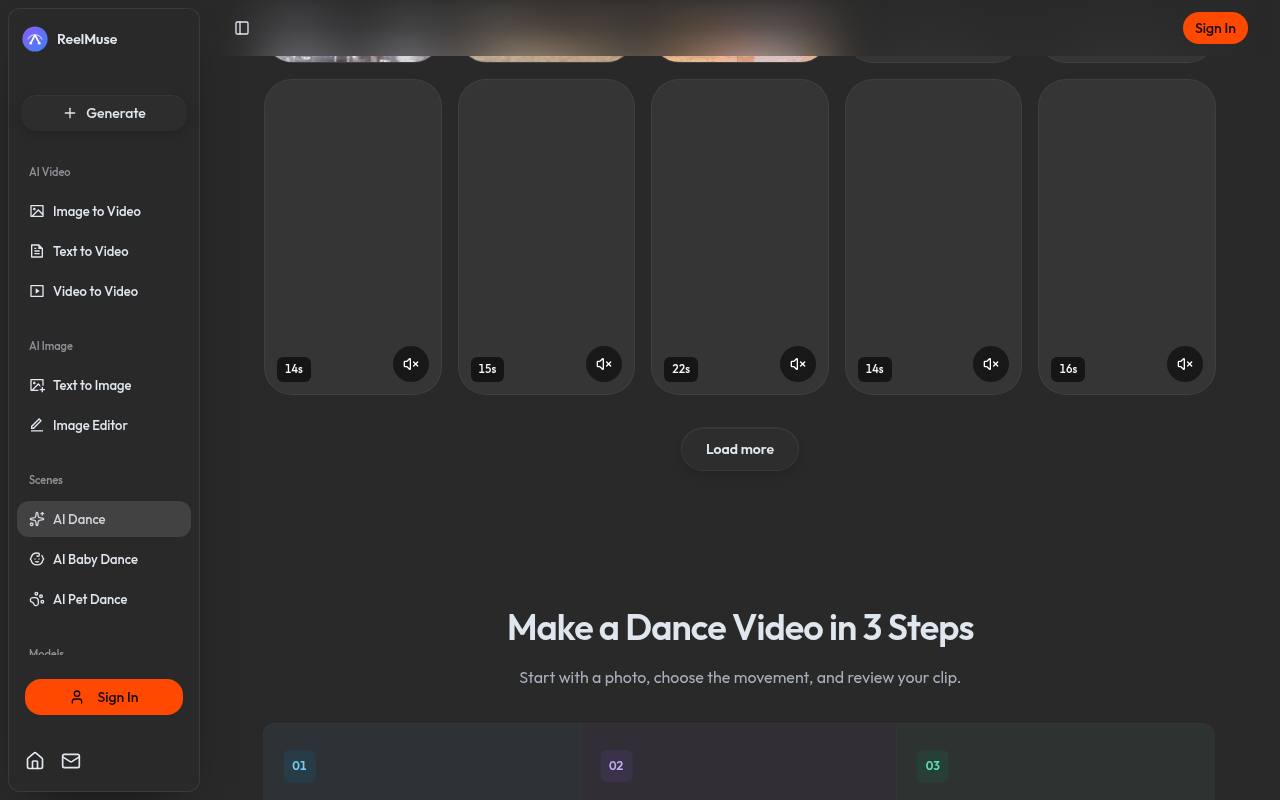Click Load more videos
The width and height of the screenshot is (1280, 800).
[740, 449]
